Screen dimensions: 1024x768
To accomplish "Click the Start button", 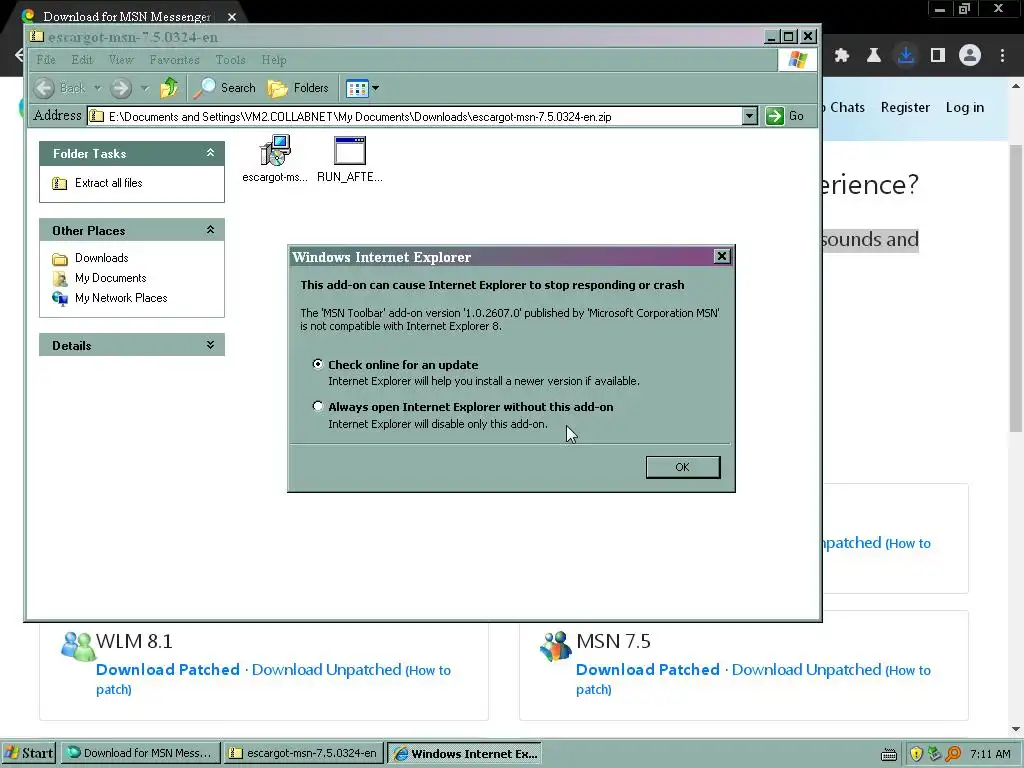I will tap(29, 753).
